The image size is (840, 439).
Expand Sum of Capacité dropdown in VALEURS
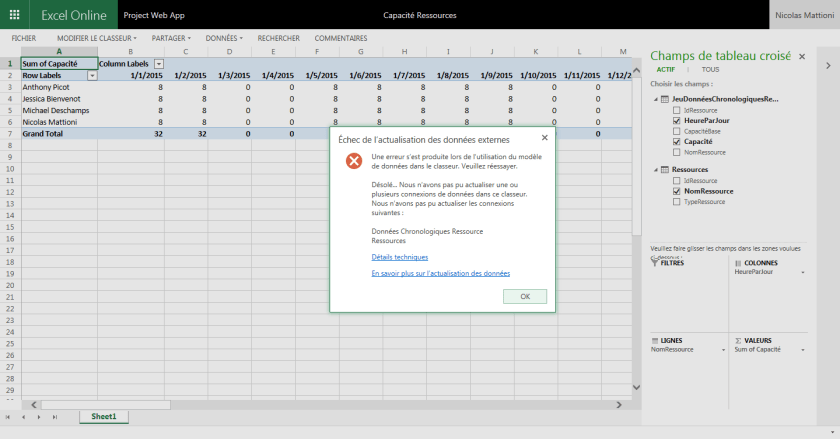pyautogui.click(x=803, y=350)
